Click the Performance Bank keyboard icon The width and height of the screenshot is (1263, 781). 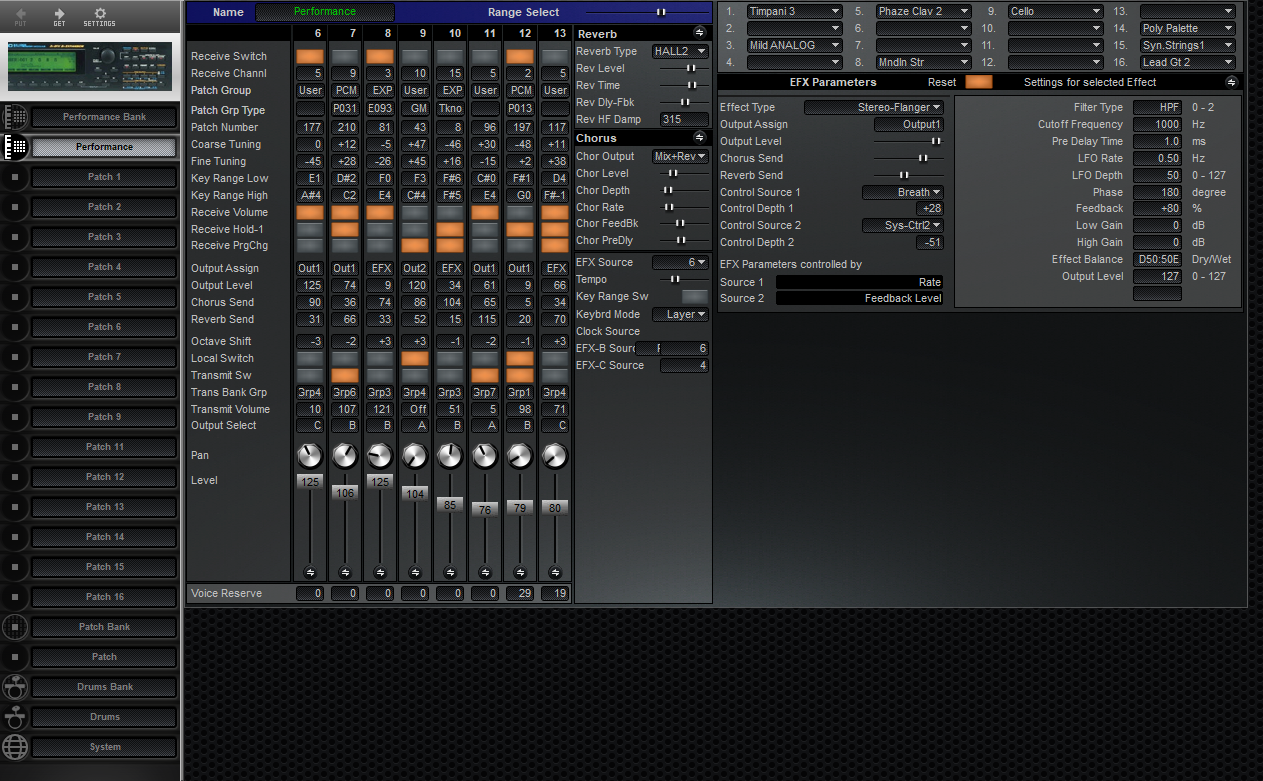coord(15,117)
